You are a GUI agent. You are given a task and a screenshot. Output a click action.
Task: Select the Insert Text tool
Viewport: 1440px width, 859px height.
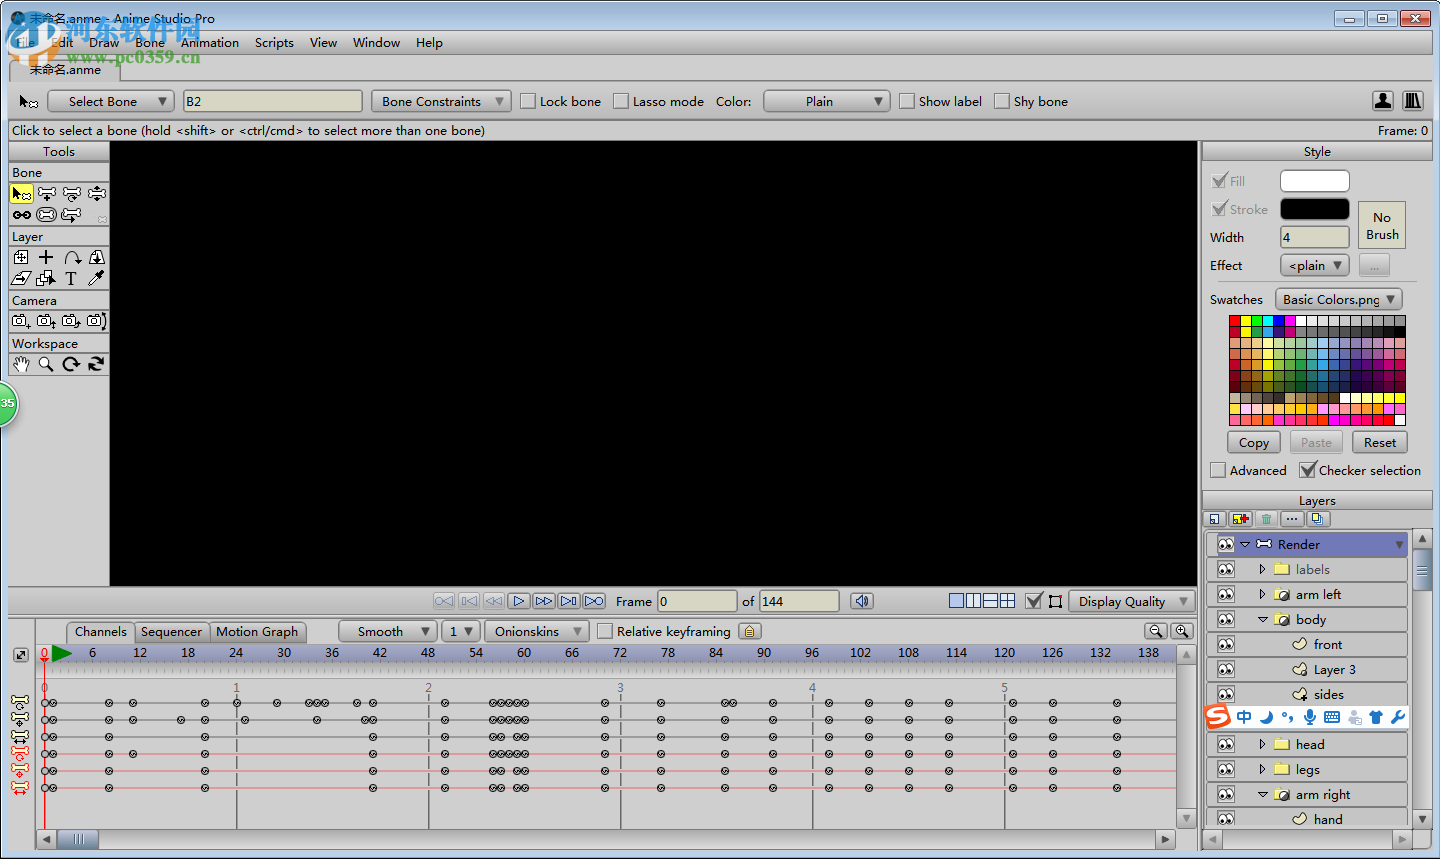pos(70,278)
